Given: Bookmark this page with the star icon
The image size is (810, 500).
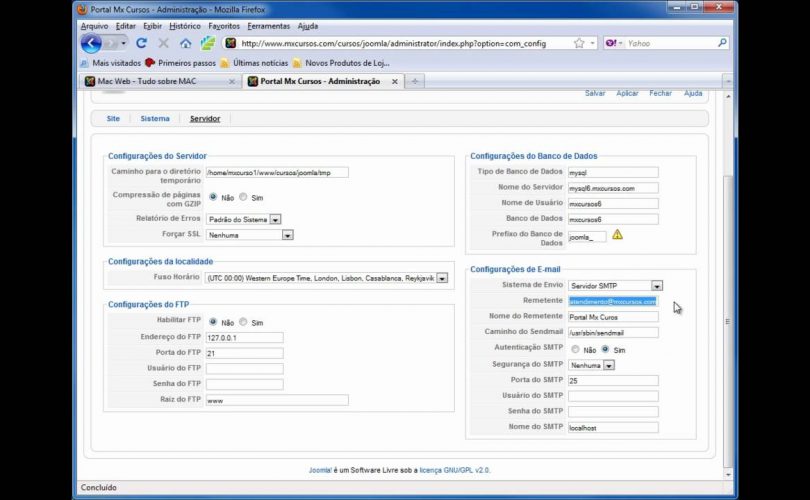Looking at the screenshot, I should coord(579,43).
